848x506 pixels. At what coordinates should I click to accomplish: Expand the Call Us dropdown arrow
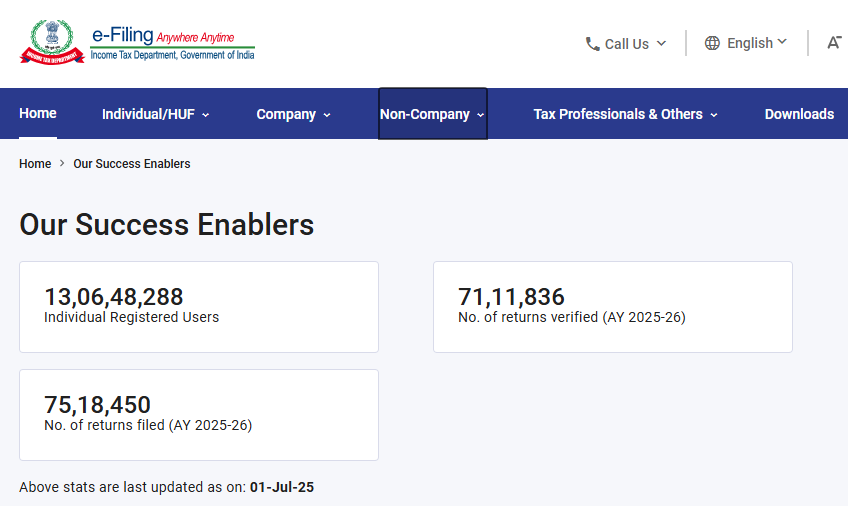661,44
